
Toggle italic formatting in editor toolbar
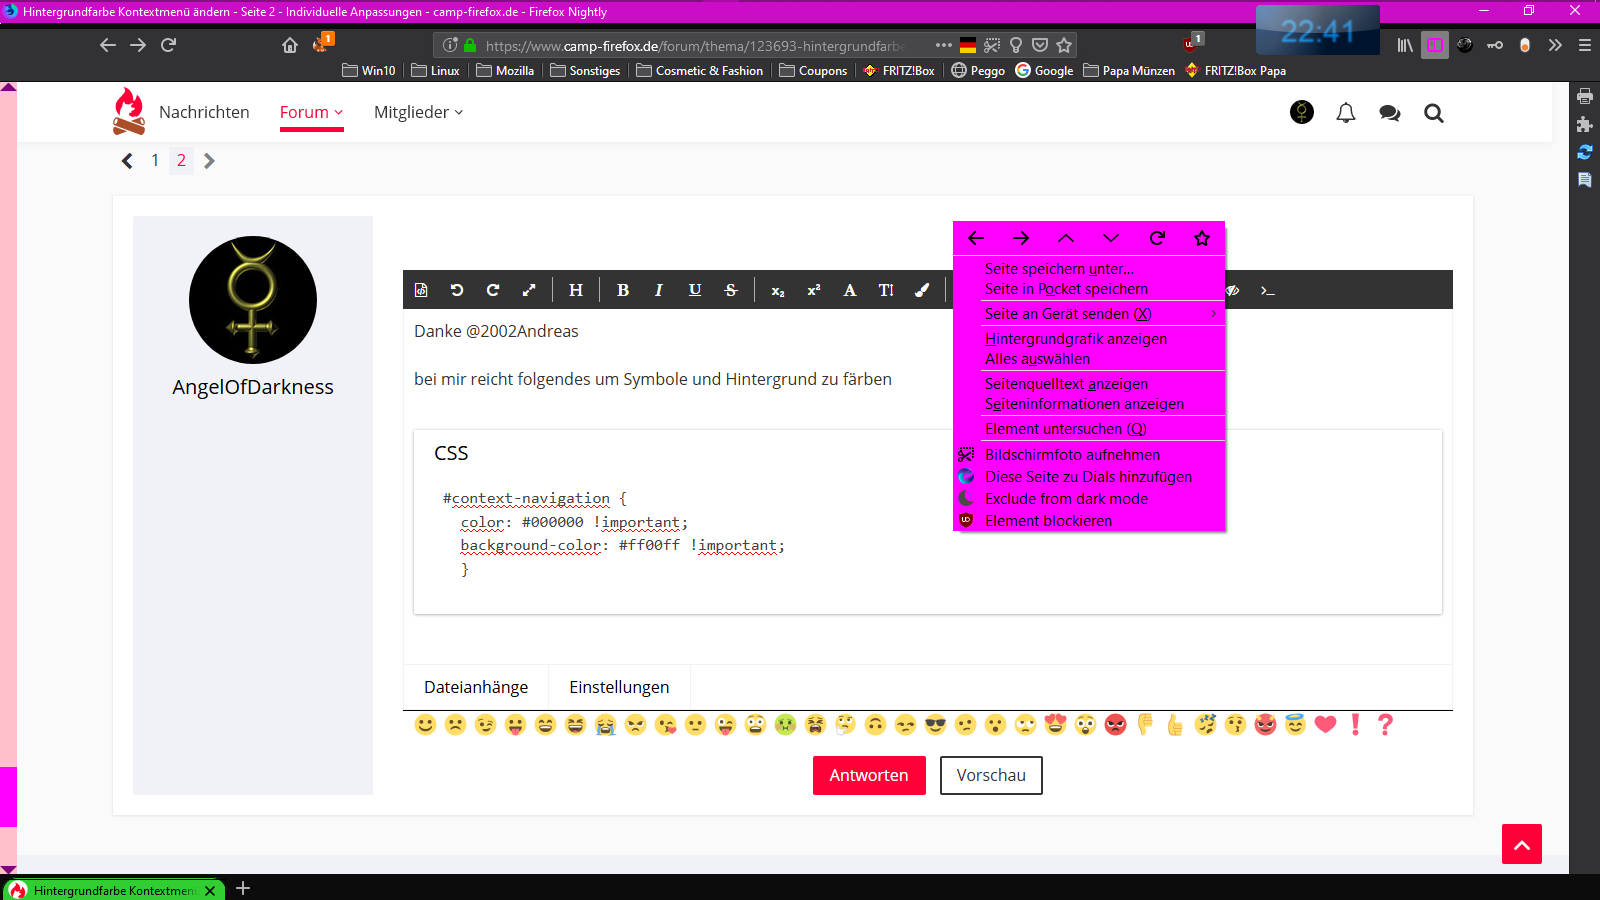pos(659,290)
